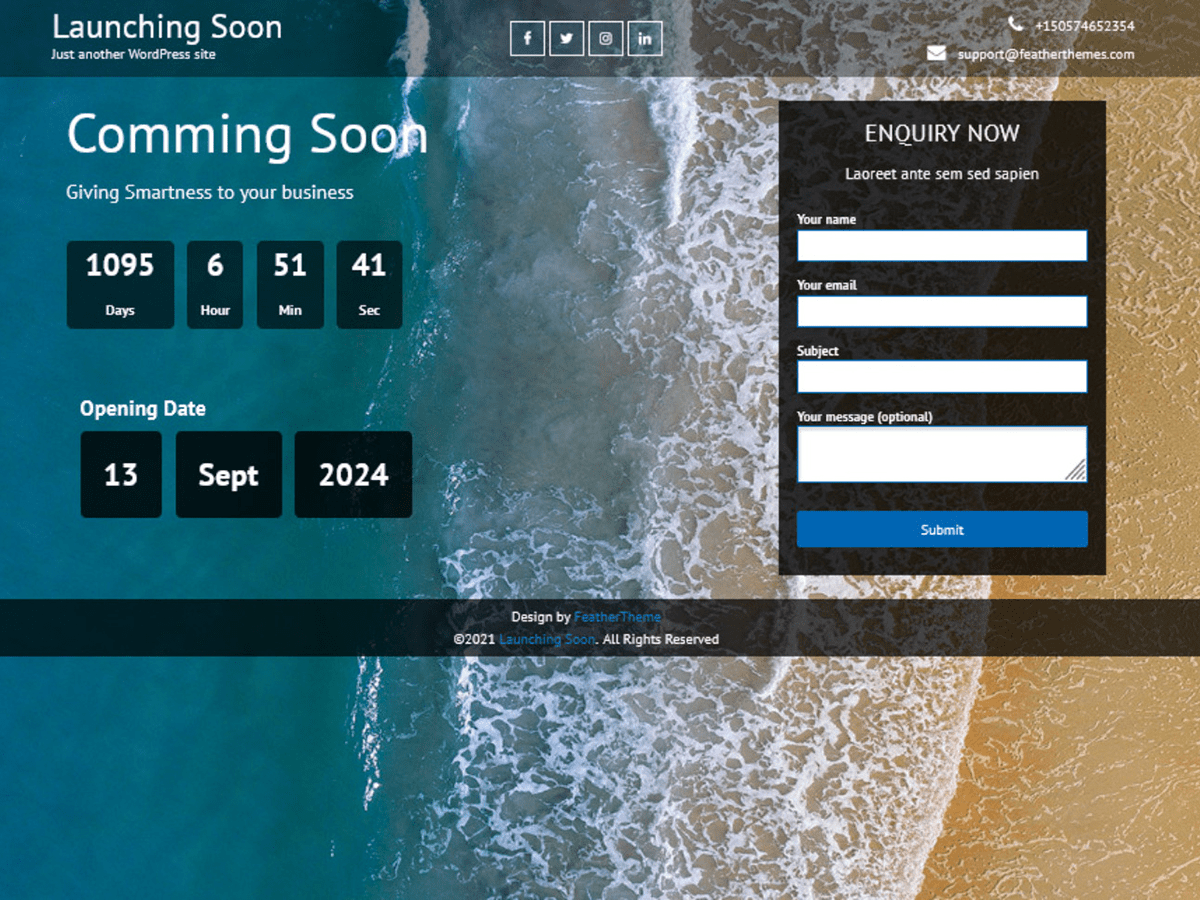The height and width of the screenshot is (900, 1200).
Task: Click the Twitter social icon
Action: coord(566,38)
